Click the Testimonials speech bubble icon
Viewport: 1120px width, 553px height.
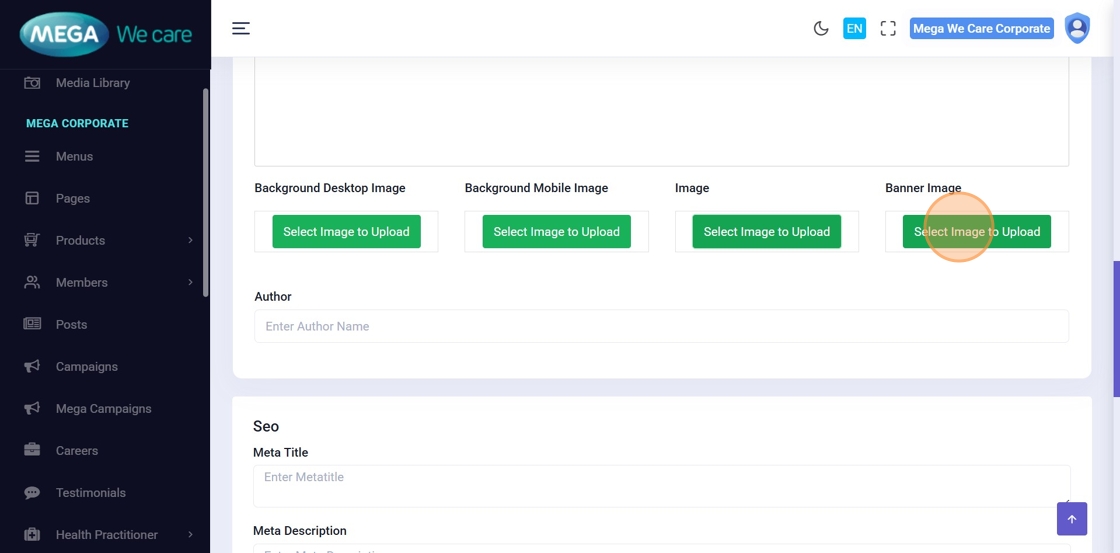32,493
